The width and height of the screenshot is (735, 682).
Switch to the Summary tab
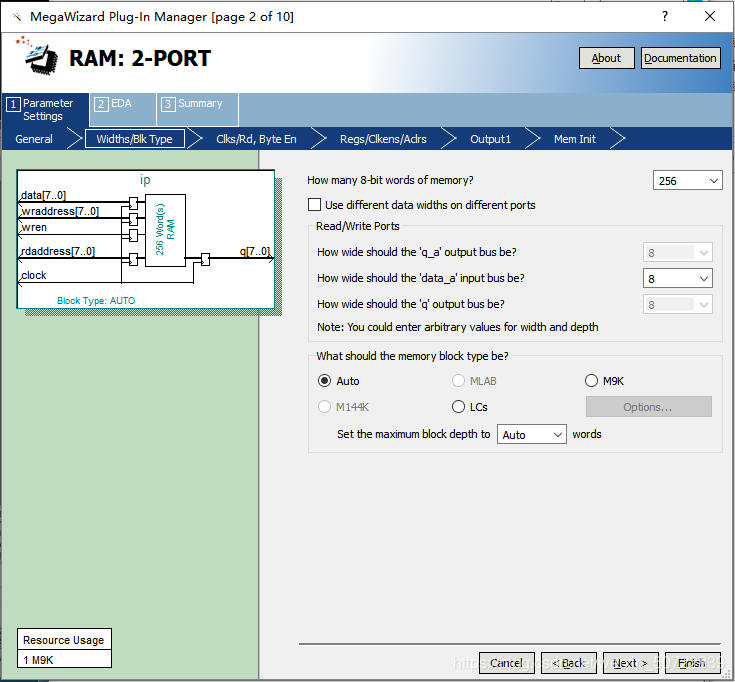pos(197,110)
